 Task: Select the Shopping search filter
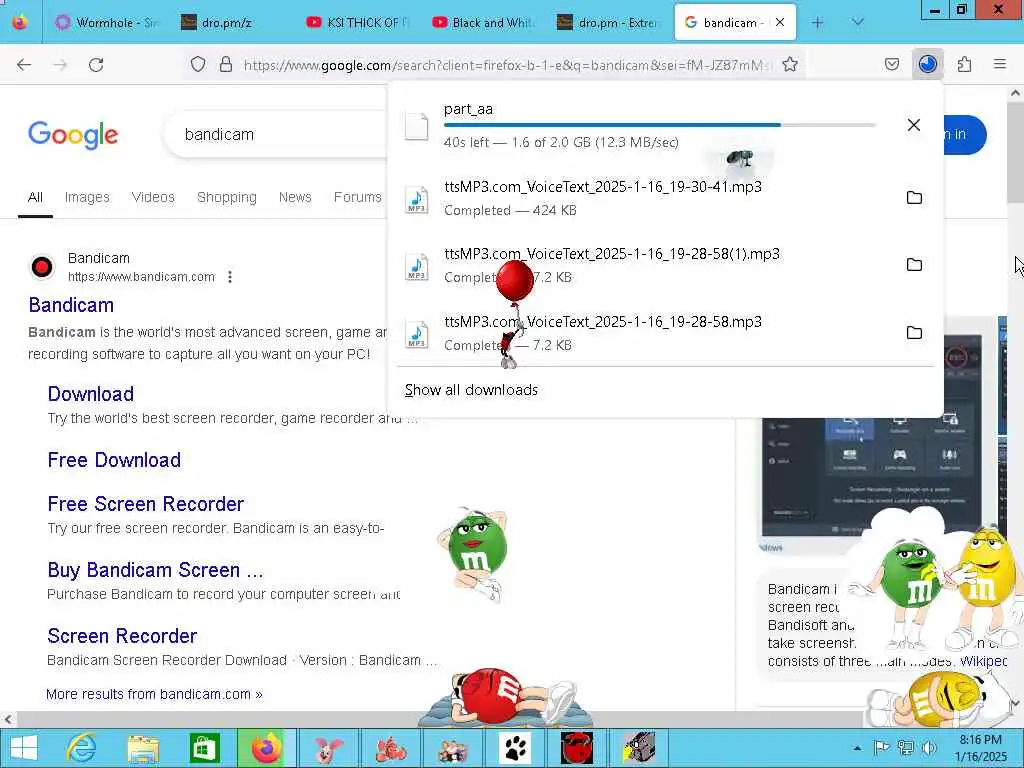[227, 197]
